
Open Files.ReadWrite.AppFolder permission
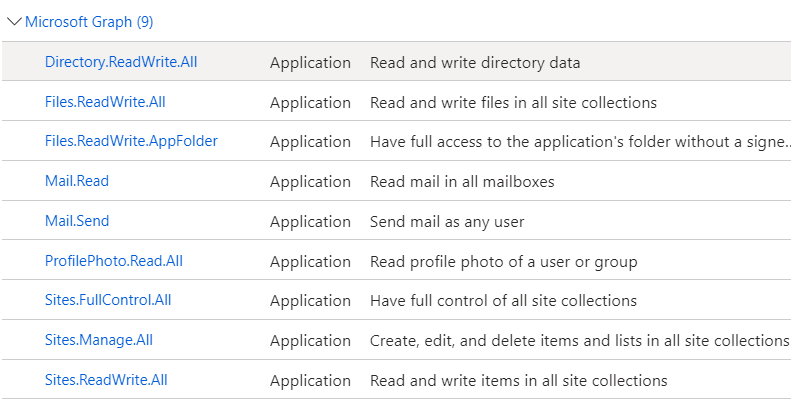point(131,141)
